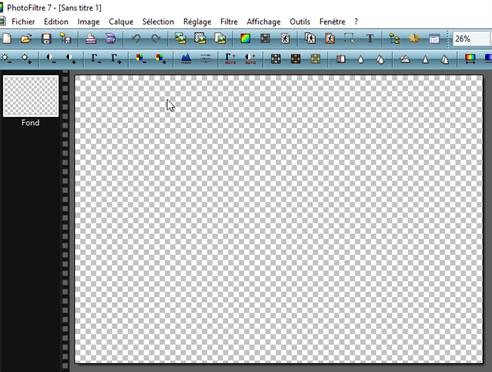The width and height of the screenshot is (492, 372).
Task: Increase brightness with the sun plus icon
Action: (x=26, y=59)
